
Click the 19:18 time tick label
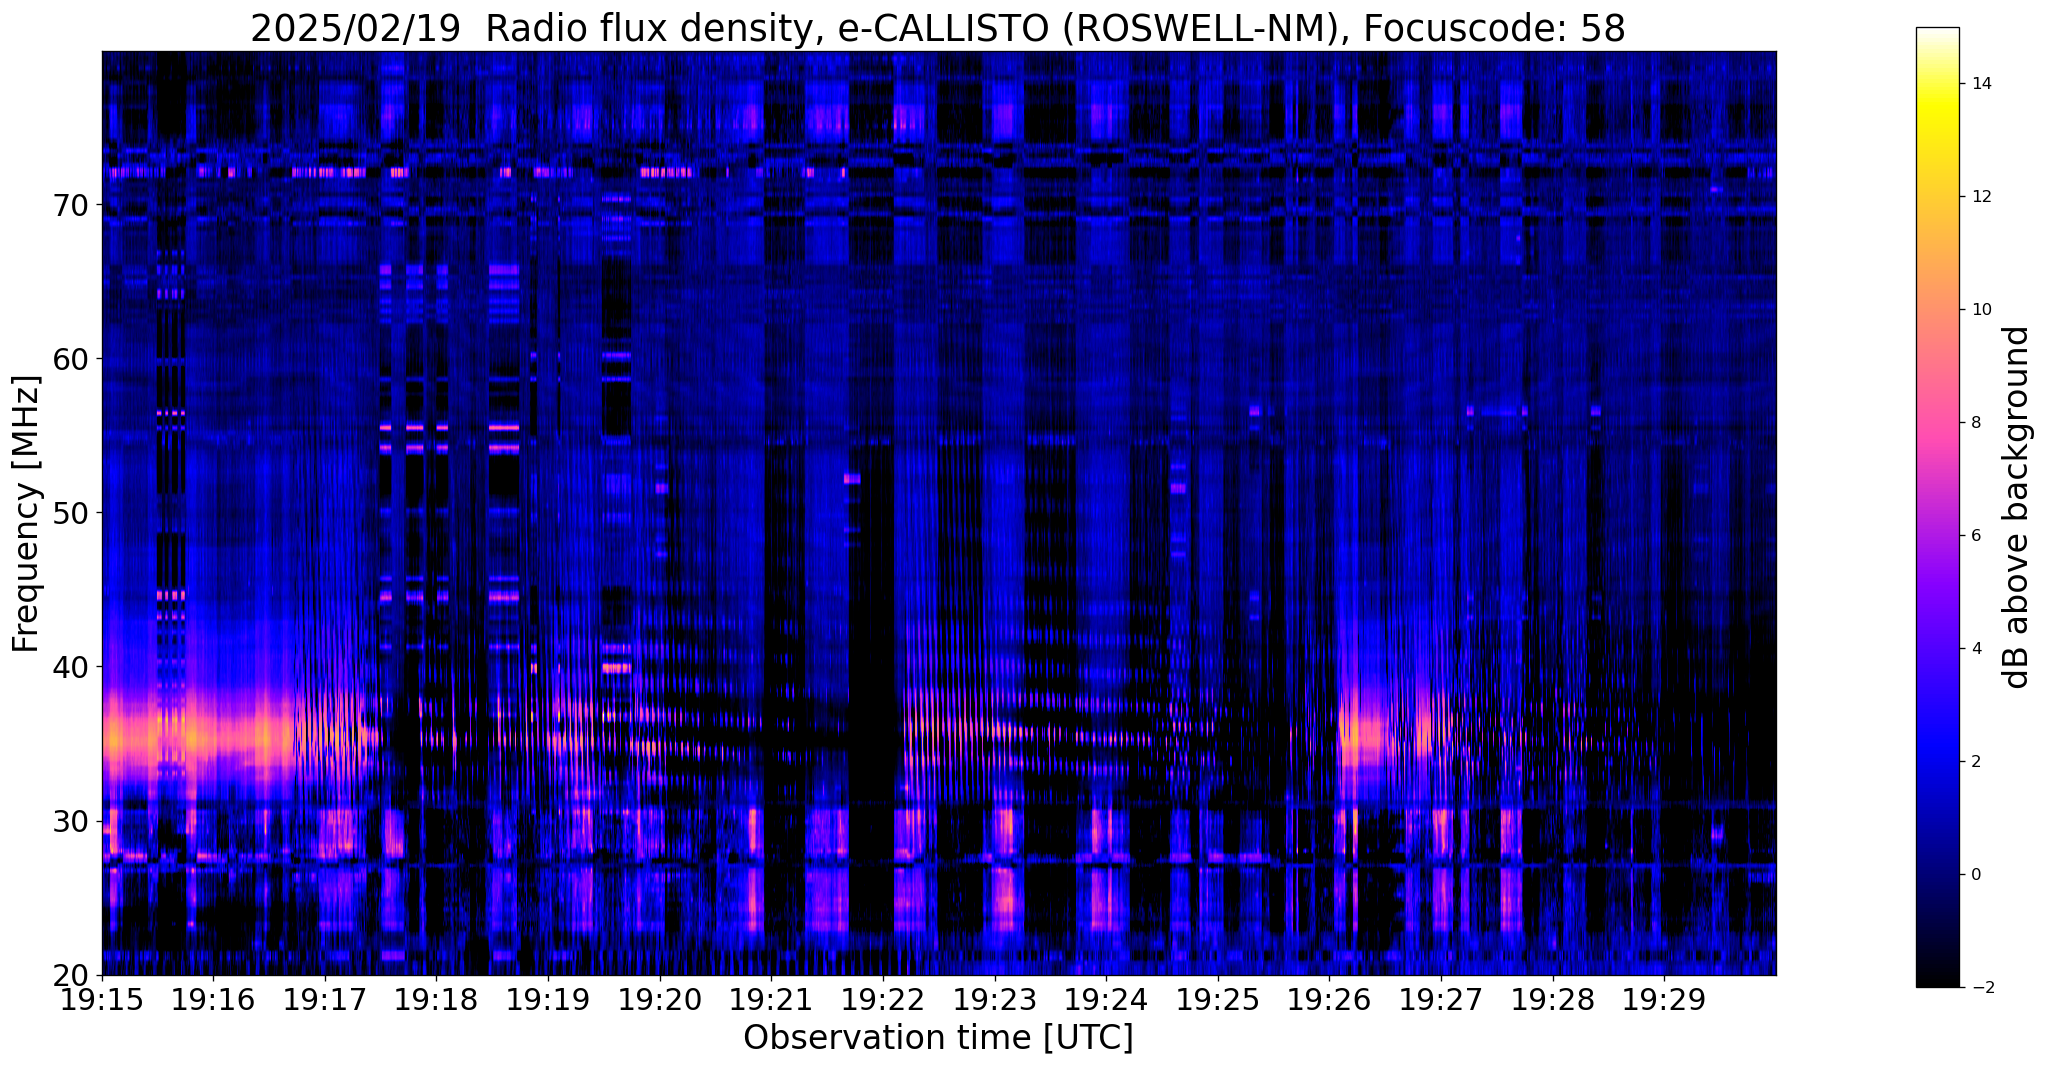point(437,1001)
